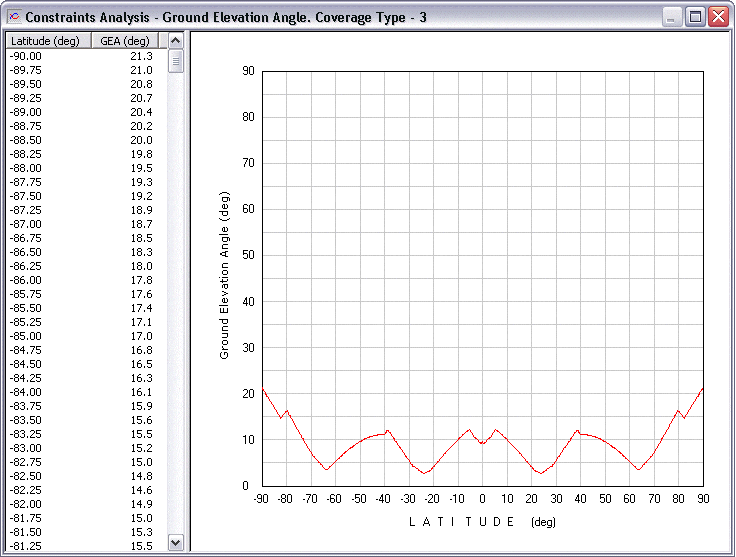The width and height of the screenshot is (736, 557).
Task: Click the application icon in title bar
Action: [x=13, y=17]
